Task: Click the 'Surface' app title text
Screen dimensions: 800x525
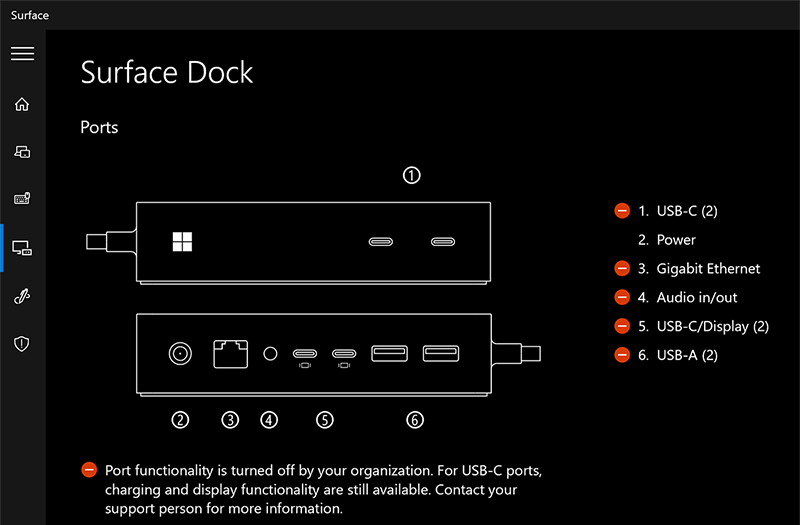Action: click(30, 15)
